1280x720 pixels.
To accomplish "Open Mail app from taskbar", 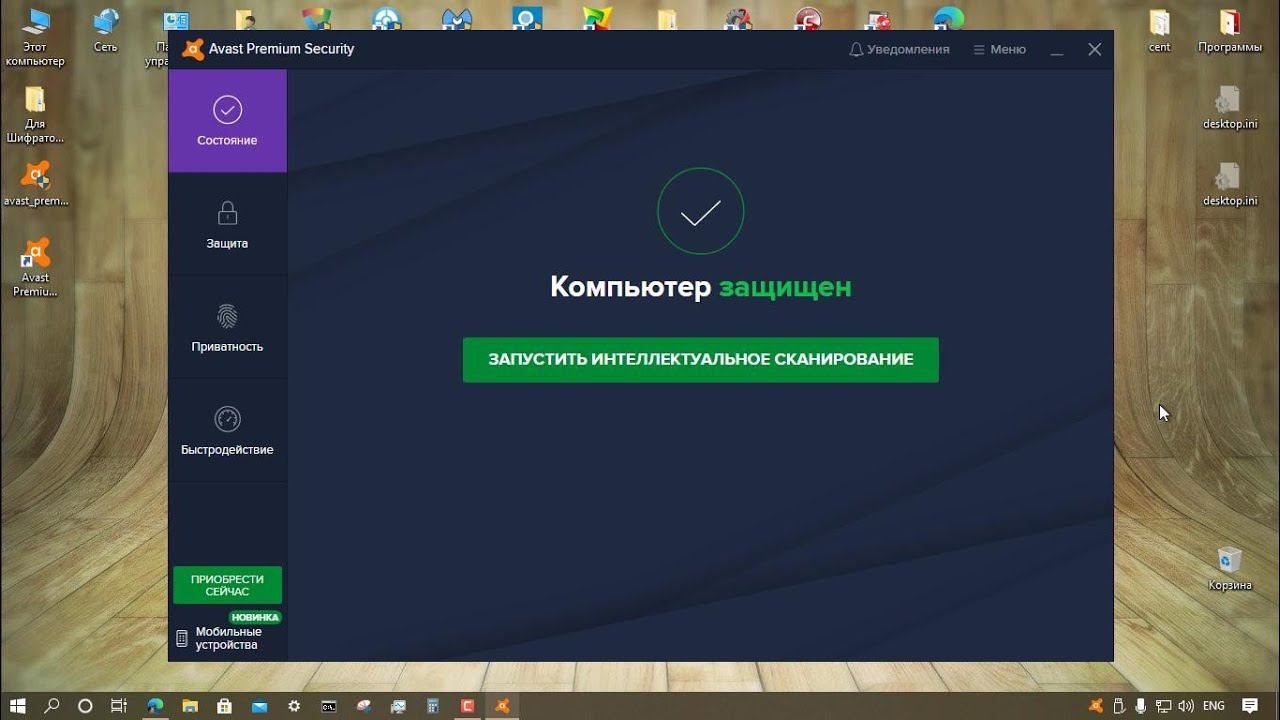I will [260, 706].
